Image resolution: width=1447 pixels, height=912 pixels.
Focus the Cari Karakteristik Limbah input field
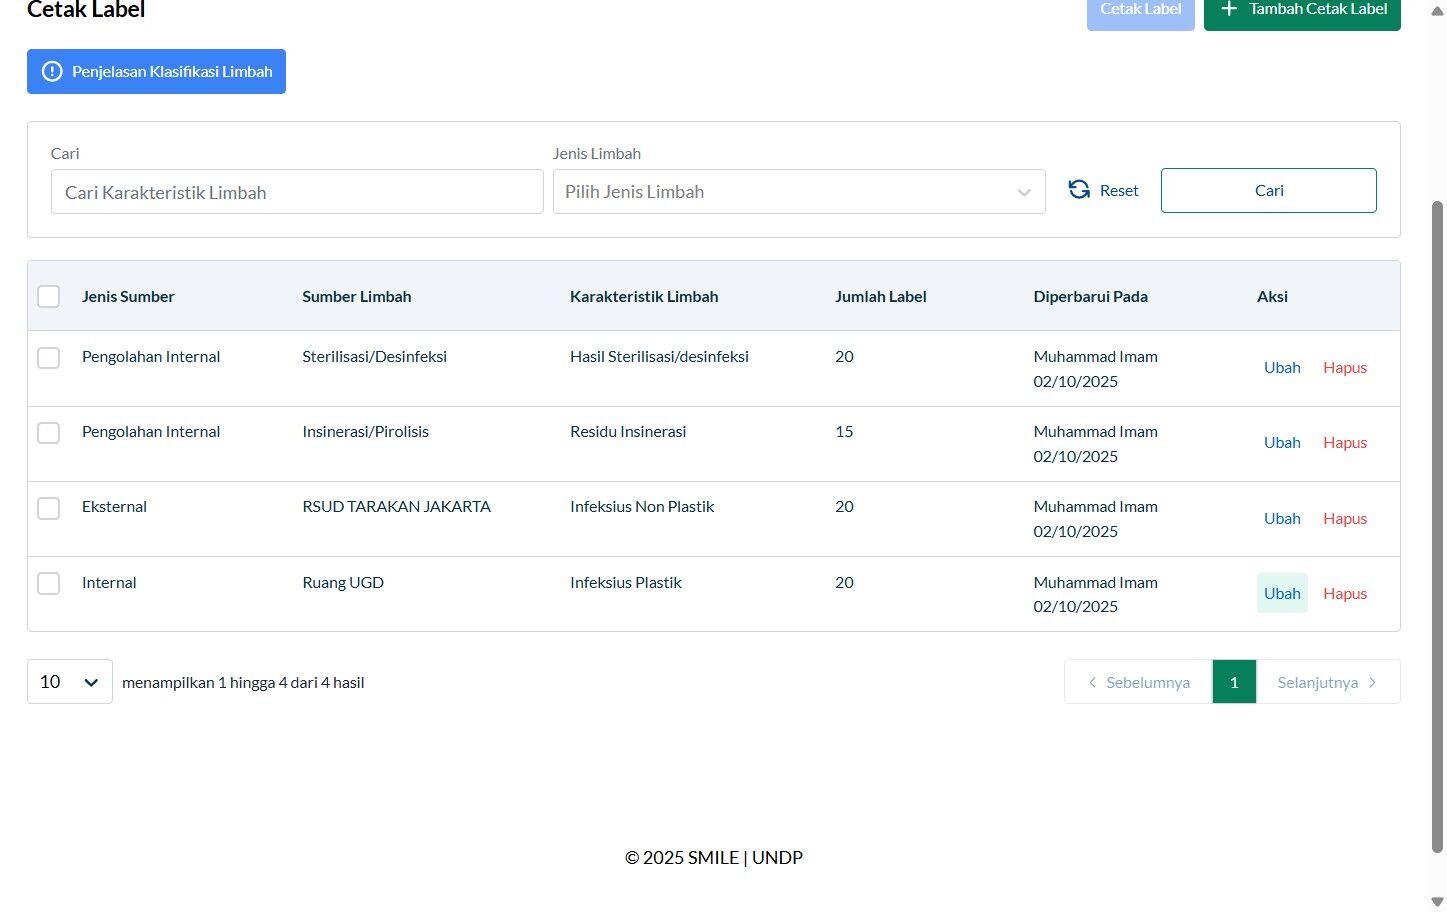pyautogui.click(x=297, y=191)
